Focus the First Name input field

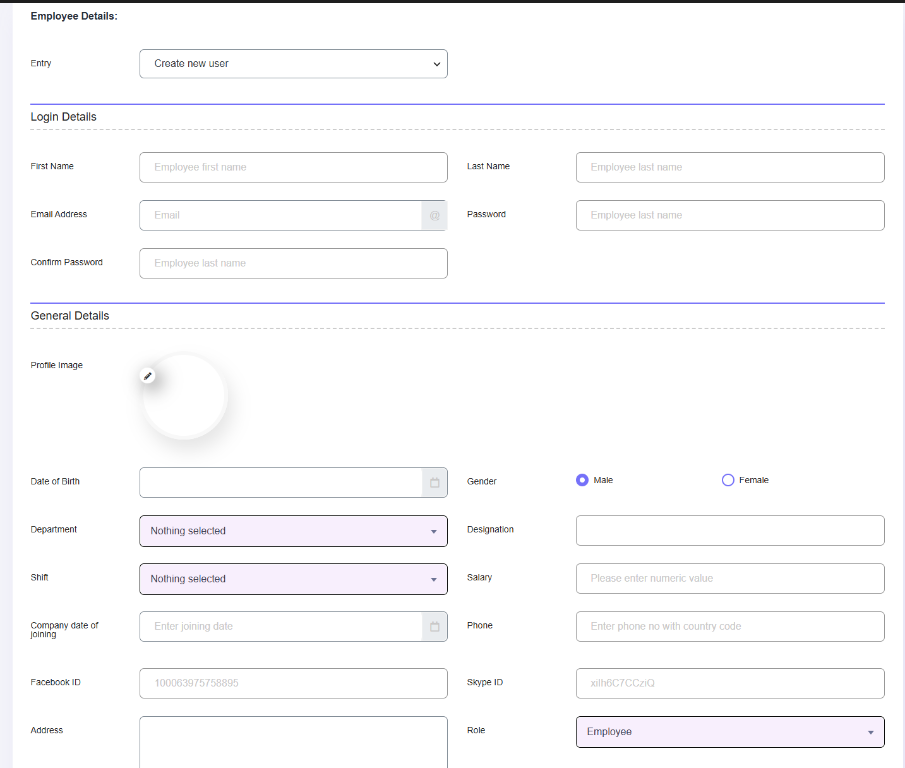[x=293, y=167]
